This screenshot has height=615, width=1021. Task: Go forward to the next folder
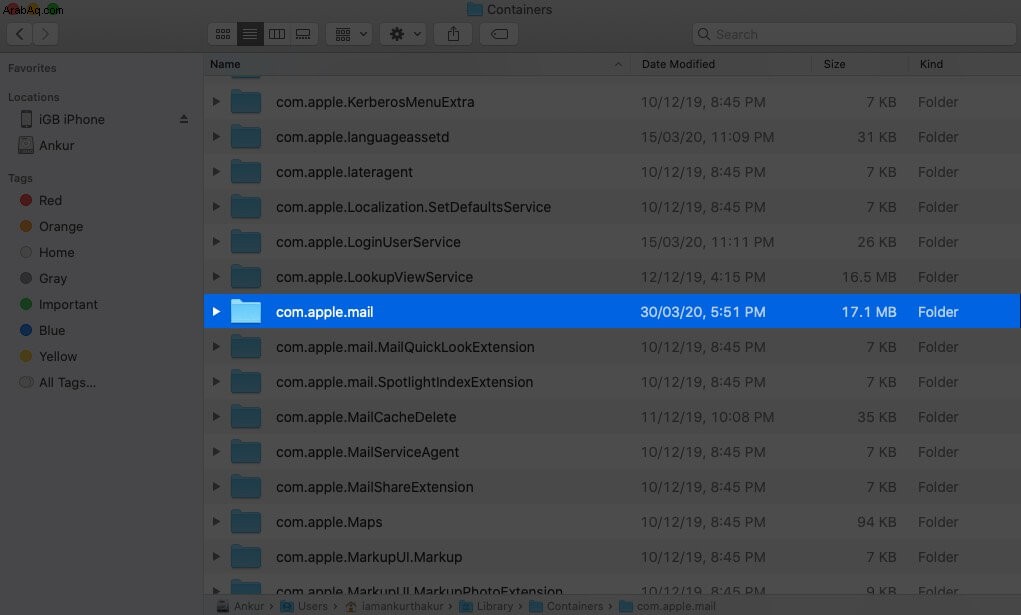pos(45,34)
